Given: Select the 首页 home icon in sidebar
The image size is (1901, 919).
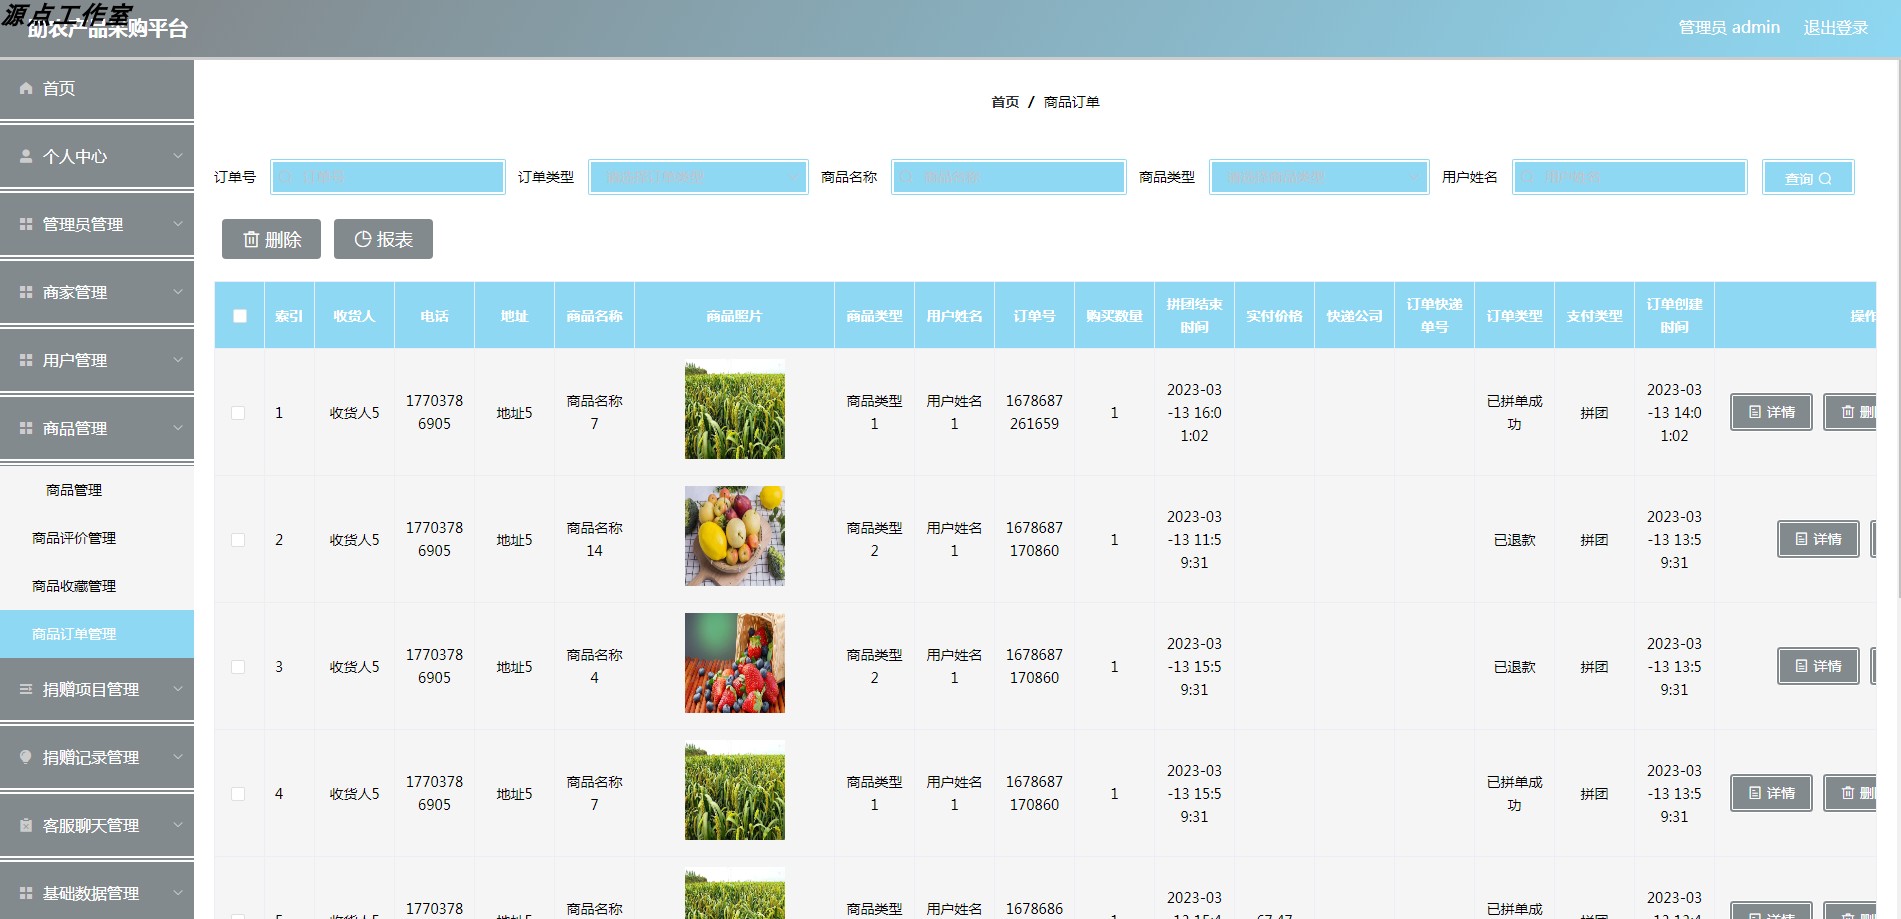Looking at the screenshot, I should (25, 88).
